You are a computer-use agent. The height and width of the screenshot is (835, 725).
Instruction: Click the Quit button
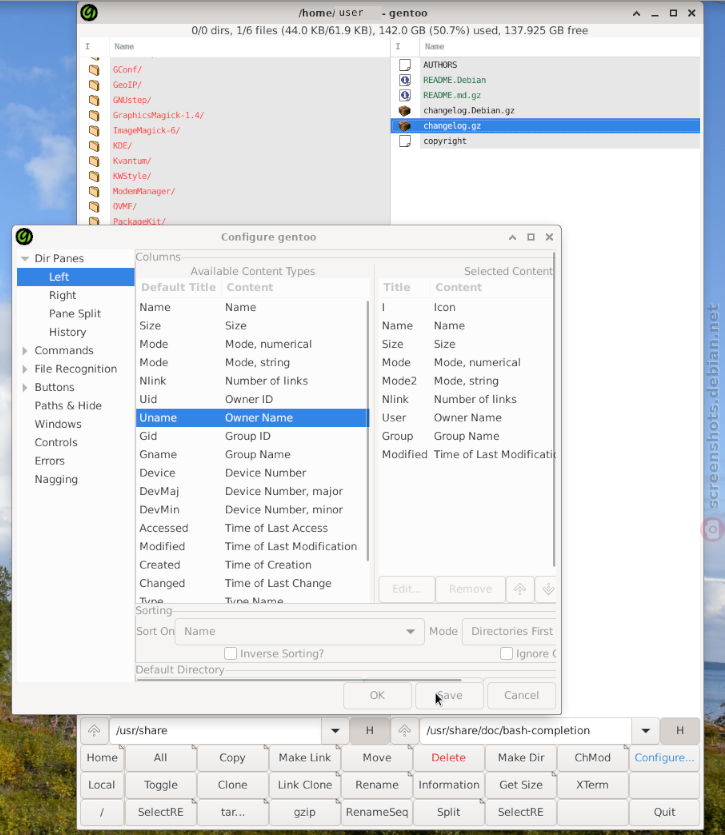click(664, 812)
